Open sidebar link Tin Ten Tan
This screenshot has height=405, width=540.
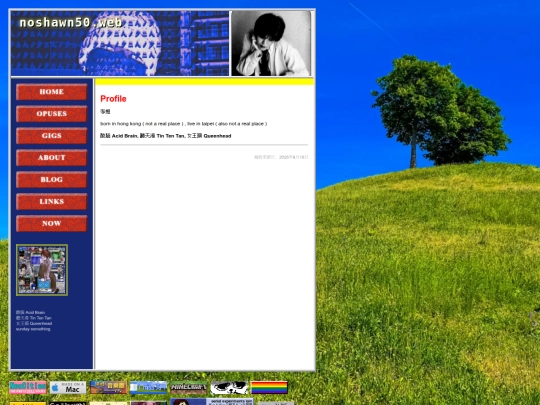pyautogui.click(x=33, y=318)
